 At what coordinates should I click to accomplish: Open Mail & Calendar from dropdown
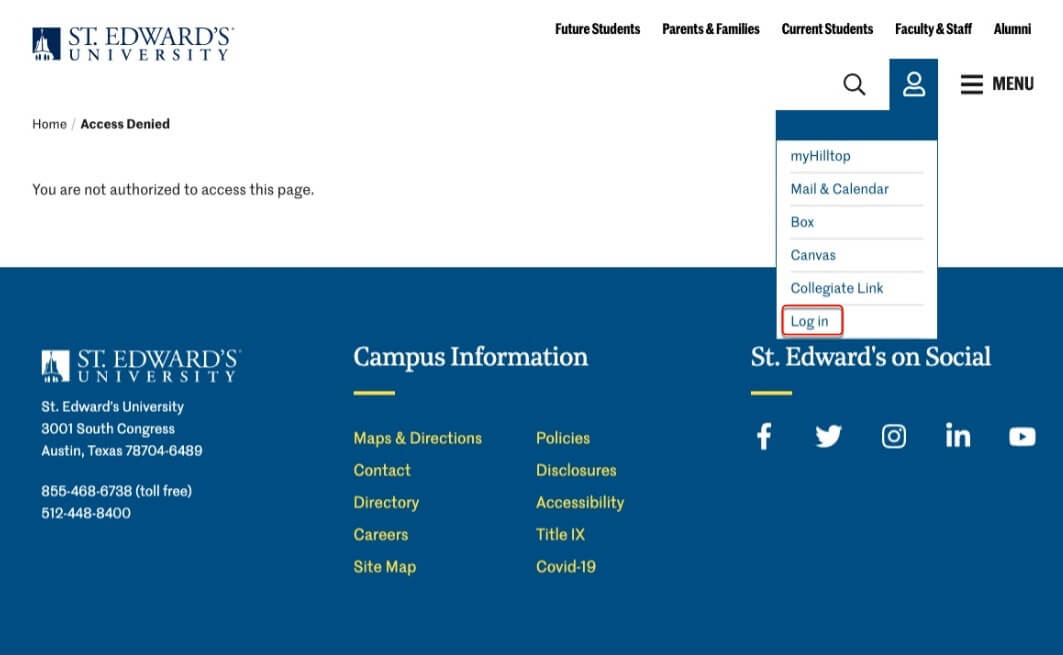click(839, 189)
